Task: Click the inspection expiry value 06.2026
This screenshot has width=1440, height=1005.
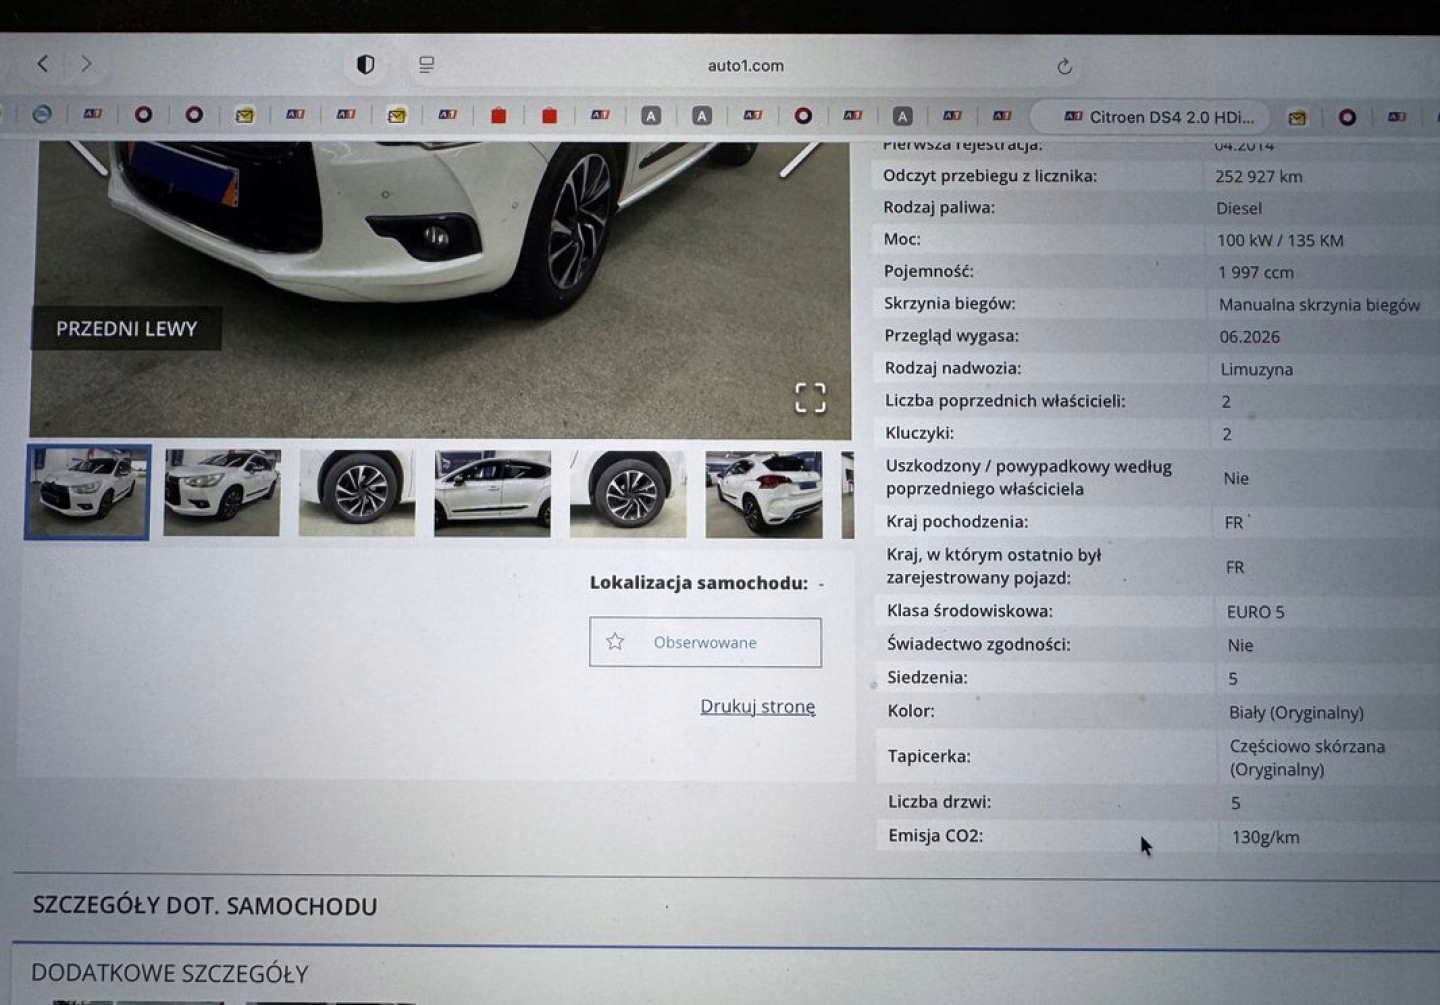Action: click(1250, 337)
